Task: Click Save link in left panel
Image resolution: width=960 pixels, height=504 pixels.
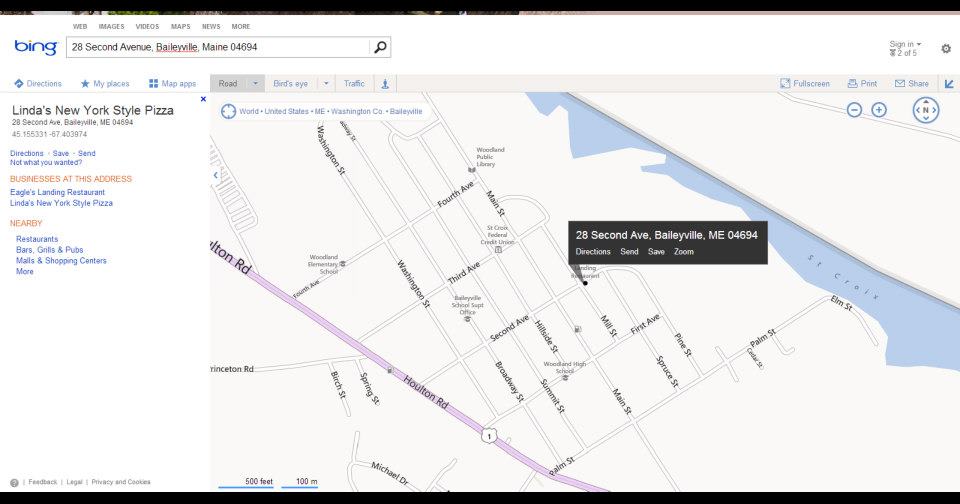Action: click(x=61, y=153)
